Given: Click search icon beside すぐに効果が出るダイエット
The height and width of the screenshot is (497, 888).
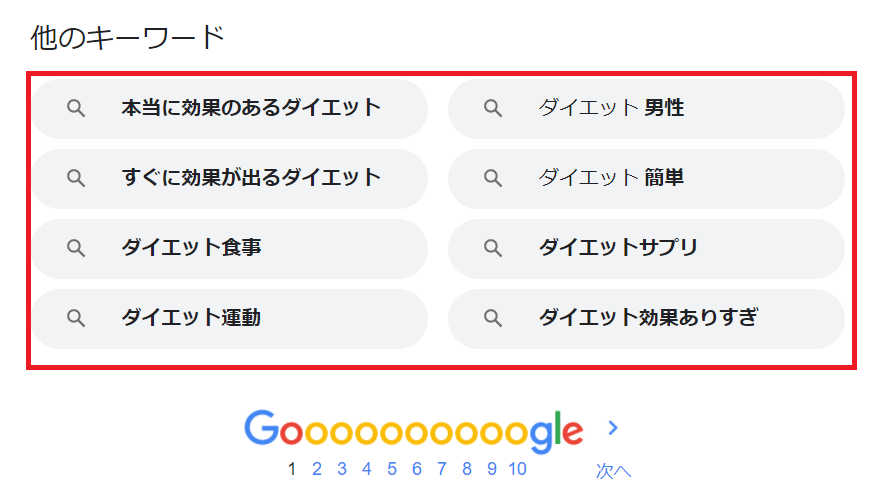Looking at the screenshot, I should coord(76,178).
